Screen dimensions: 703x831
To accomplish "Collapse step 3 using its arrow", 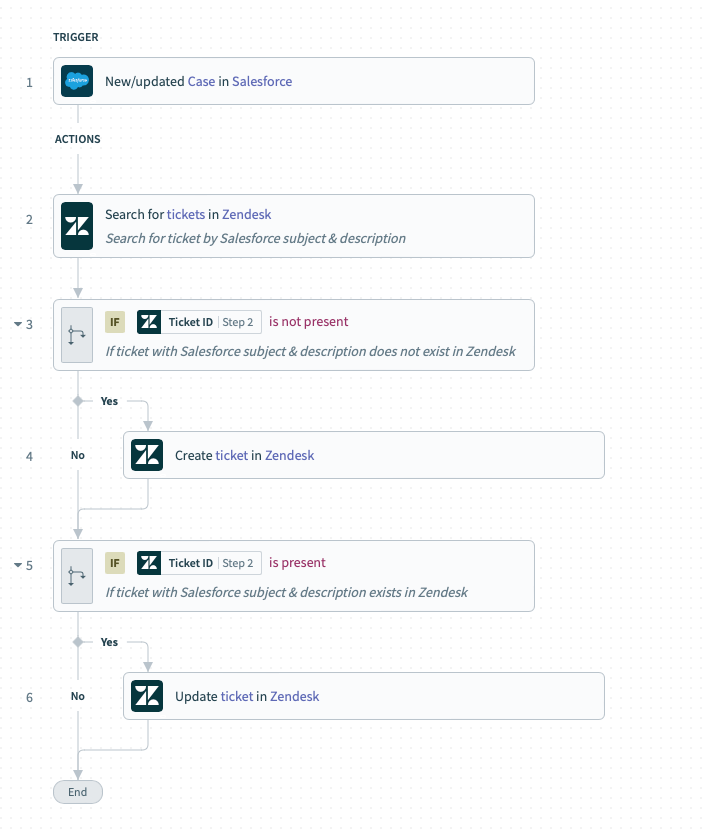I will [18, 324].
